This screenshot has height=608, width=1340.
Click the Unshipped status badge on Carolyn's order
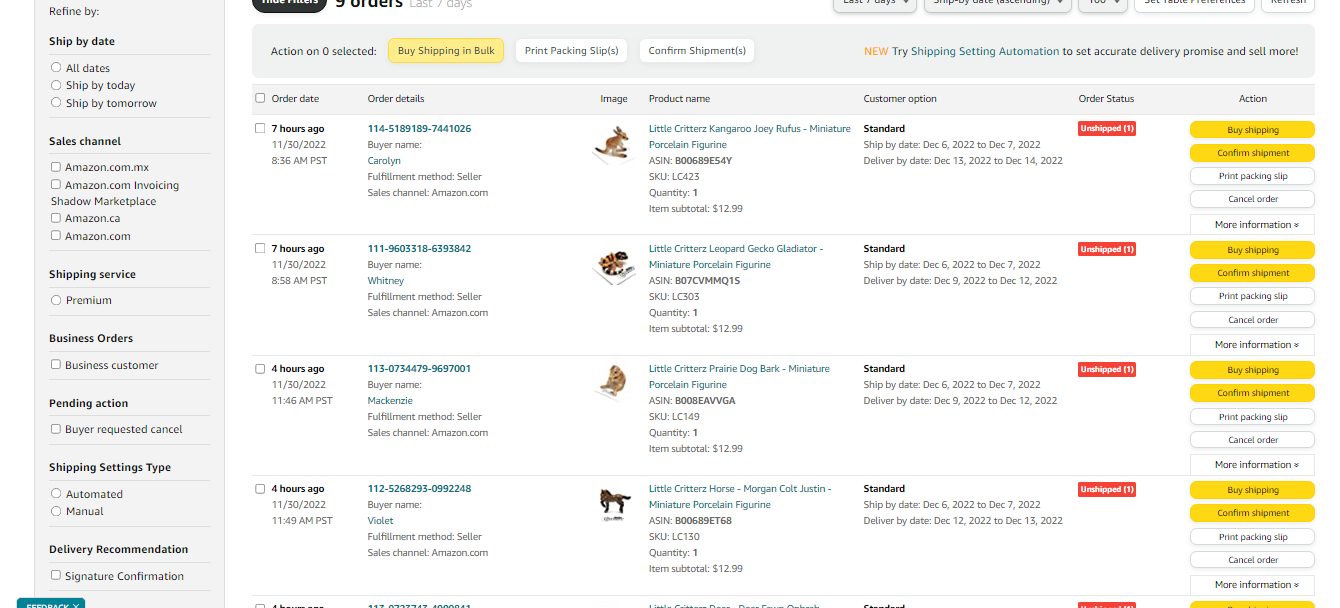(1107, 129)
